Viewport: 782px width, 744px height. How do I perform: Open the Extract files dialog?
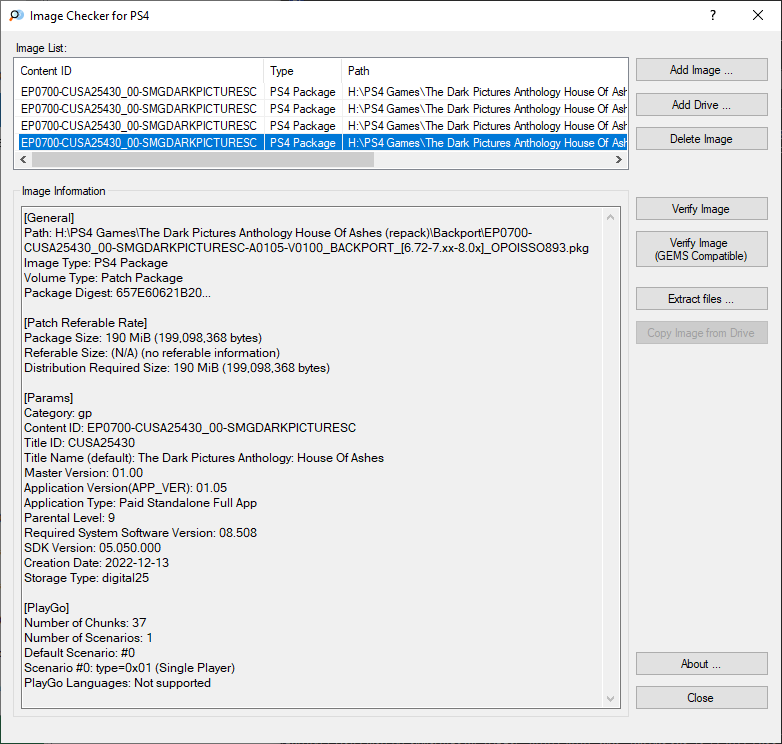[701, 299]
